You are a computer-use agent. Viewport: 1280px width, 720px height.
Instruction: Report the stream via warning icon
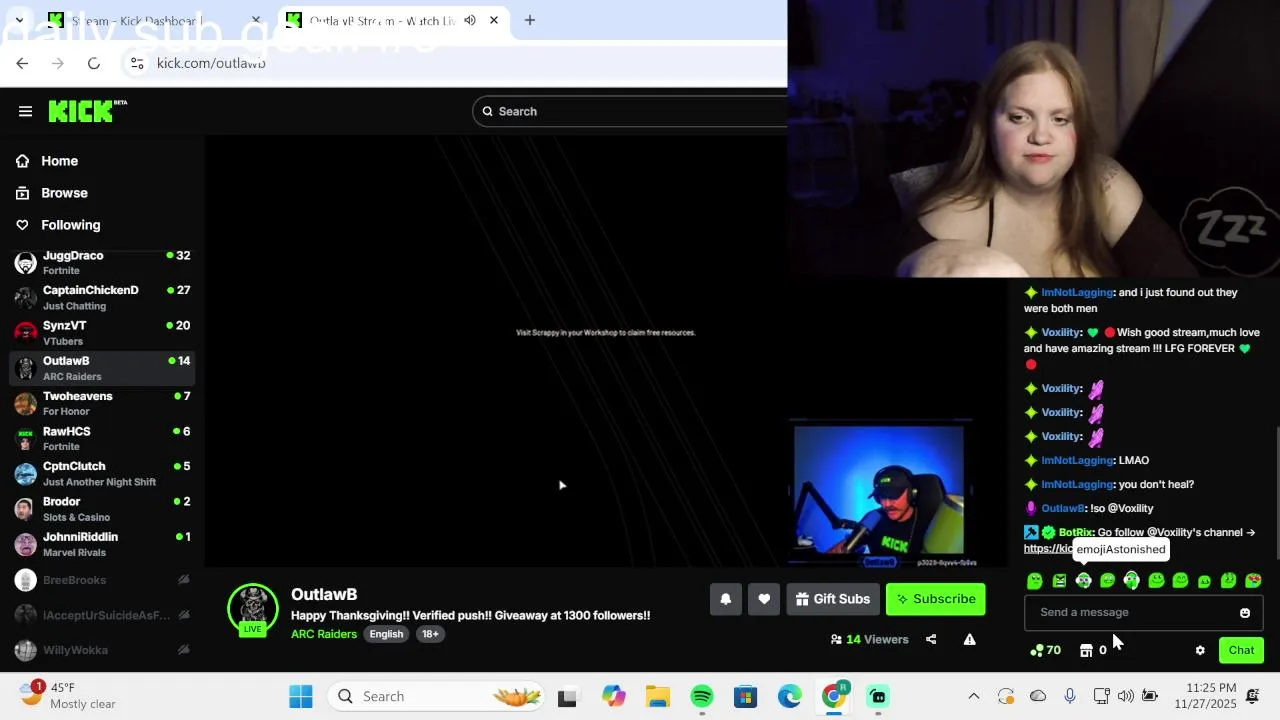[969, 639]
